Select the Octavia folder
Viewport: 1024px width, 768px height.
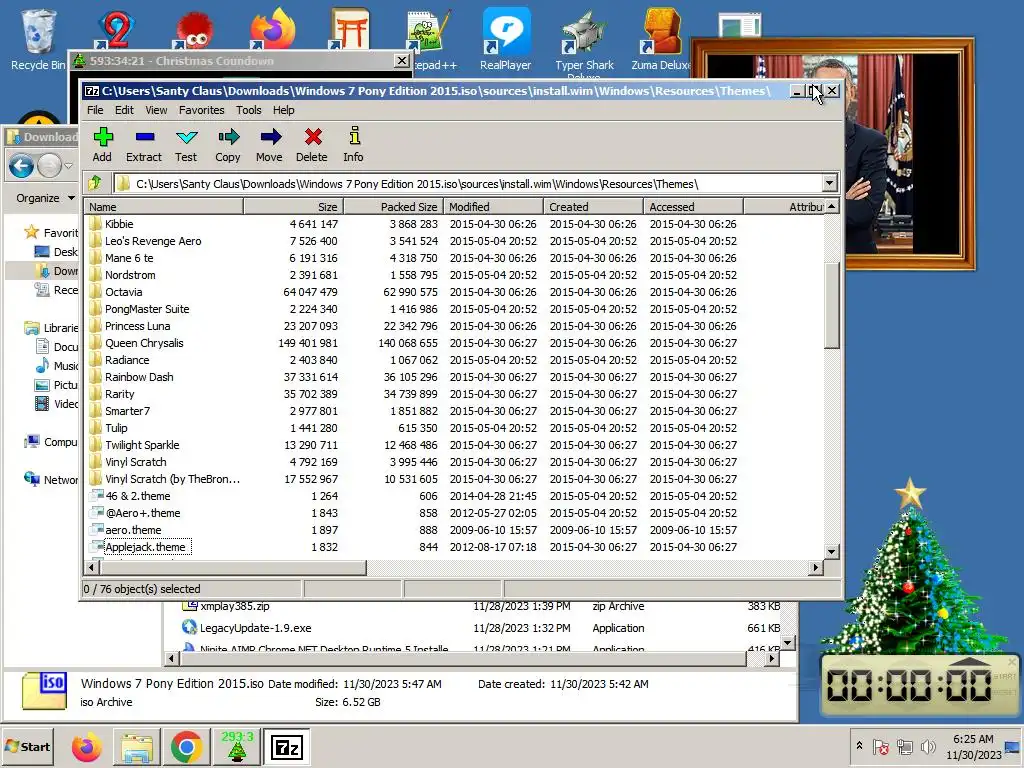(x=123, y=292)
